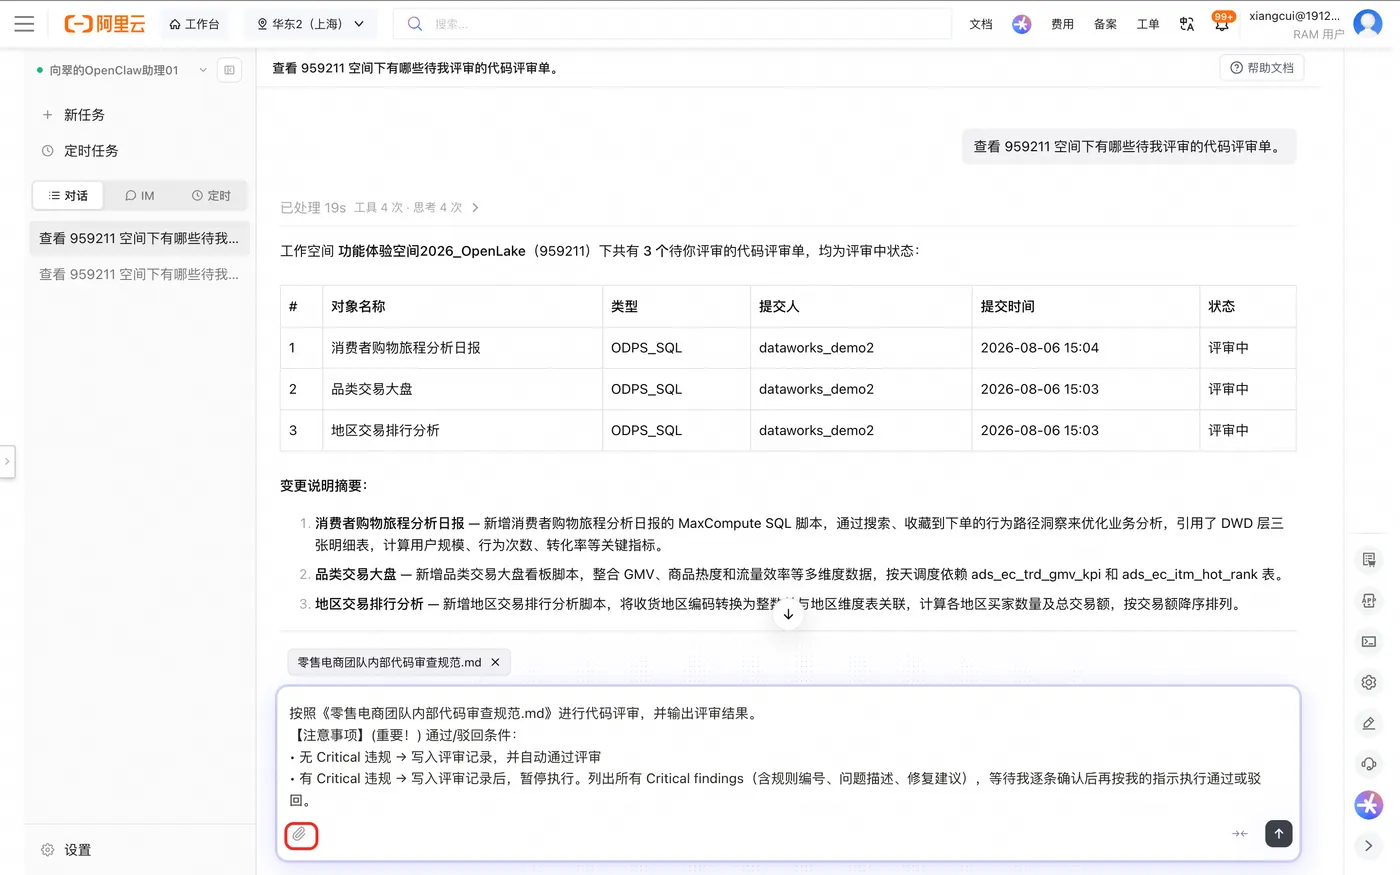Viewport: 1400px width, 875px height.
Task: Open the Cloud Shell terminal icon
Action: pyautogui.click(x=1369, y=641)
